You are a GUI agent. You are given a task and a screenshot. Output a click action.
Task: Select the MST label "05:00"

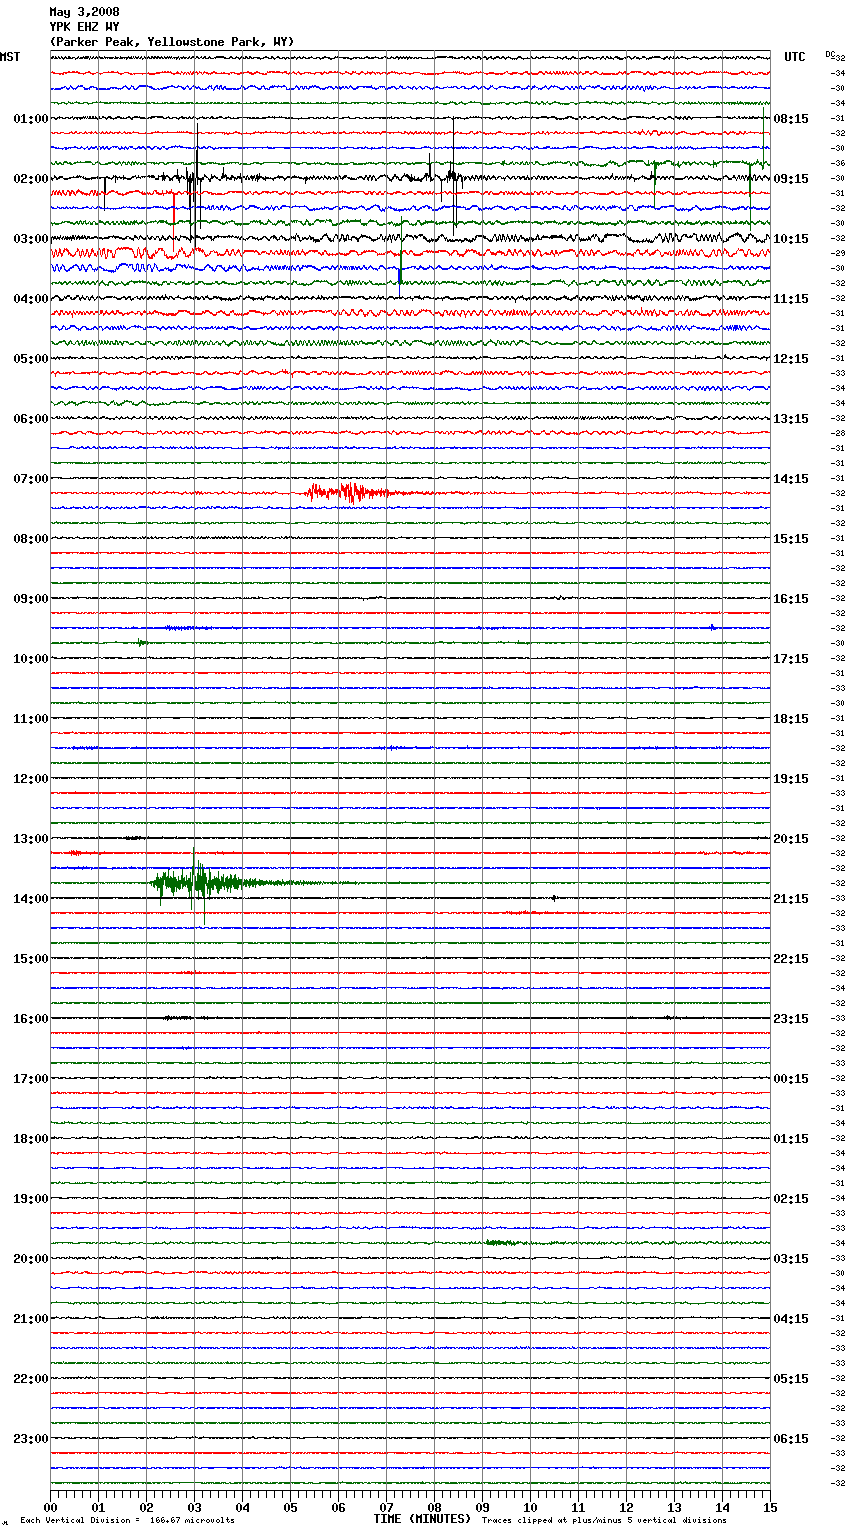click(31, 359)
